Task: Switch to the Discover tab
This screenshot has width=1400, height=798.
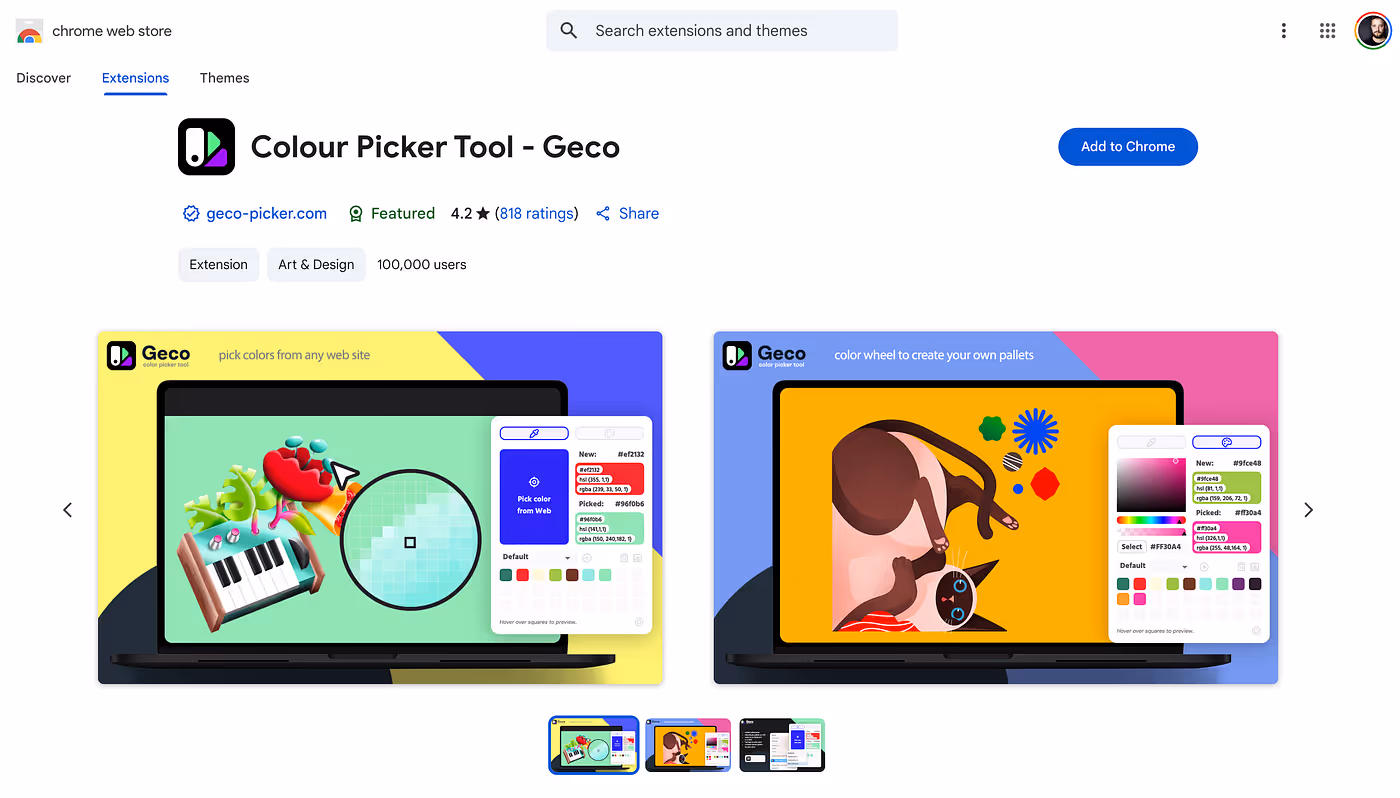Action: (44, 78)
